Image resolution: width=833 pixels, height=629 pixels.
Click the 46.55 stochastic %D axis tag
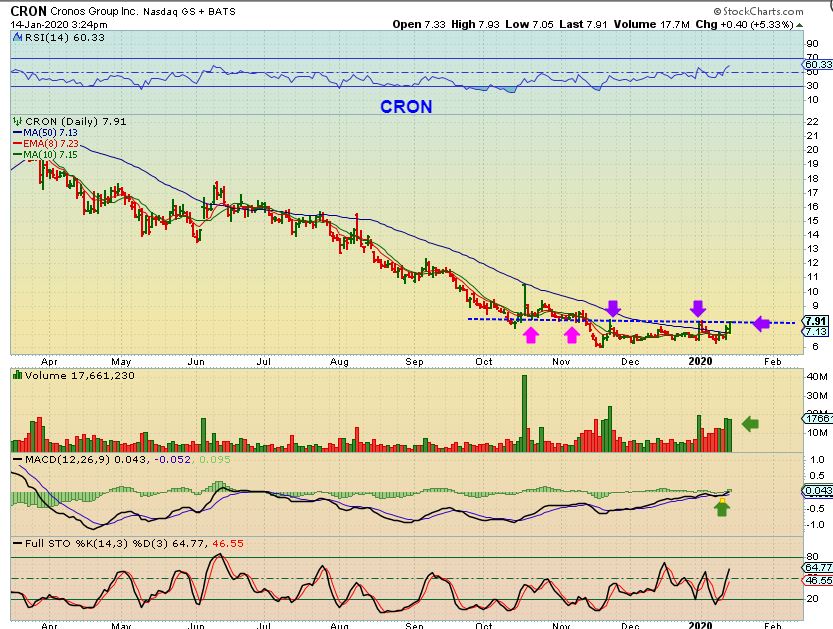(x=818, y=580)
